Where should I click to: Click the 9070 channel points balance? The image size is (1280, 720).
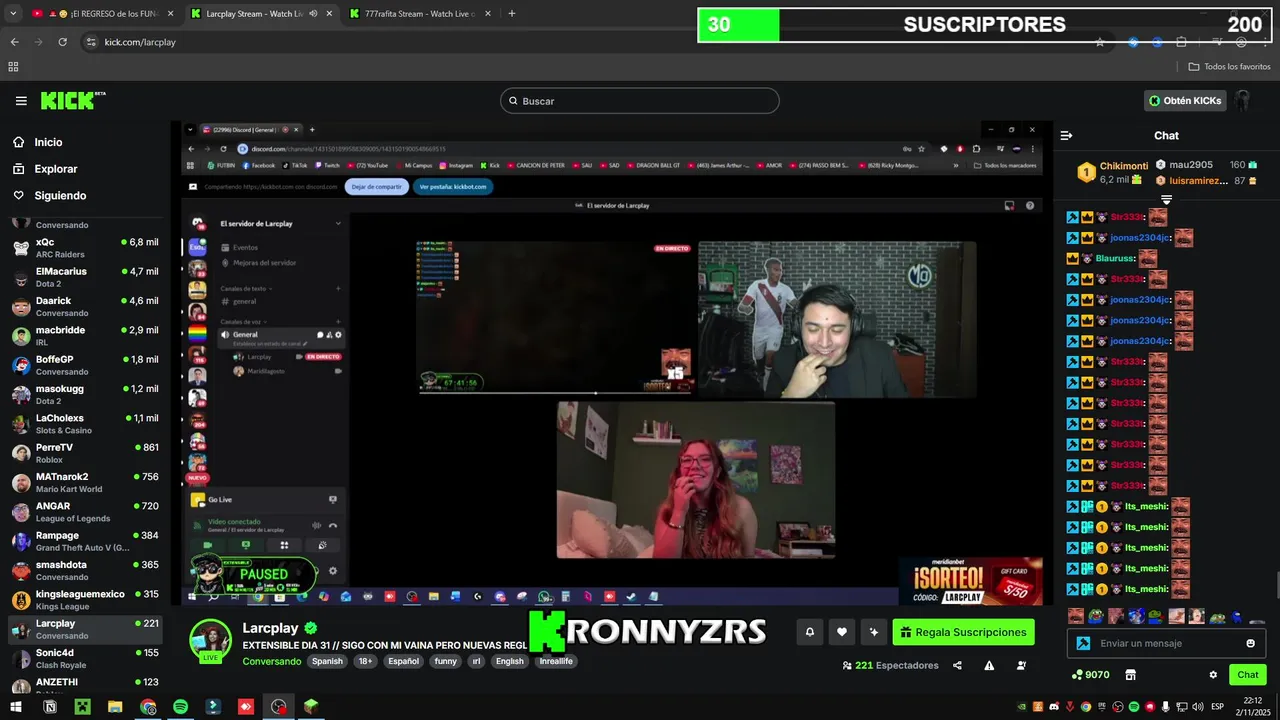pos(1090,675)
